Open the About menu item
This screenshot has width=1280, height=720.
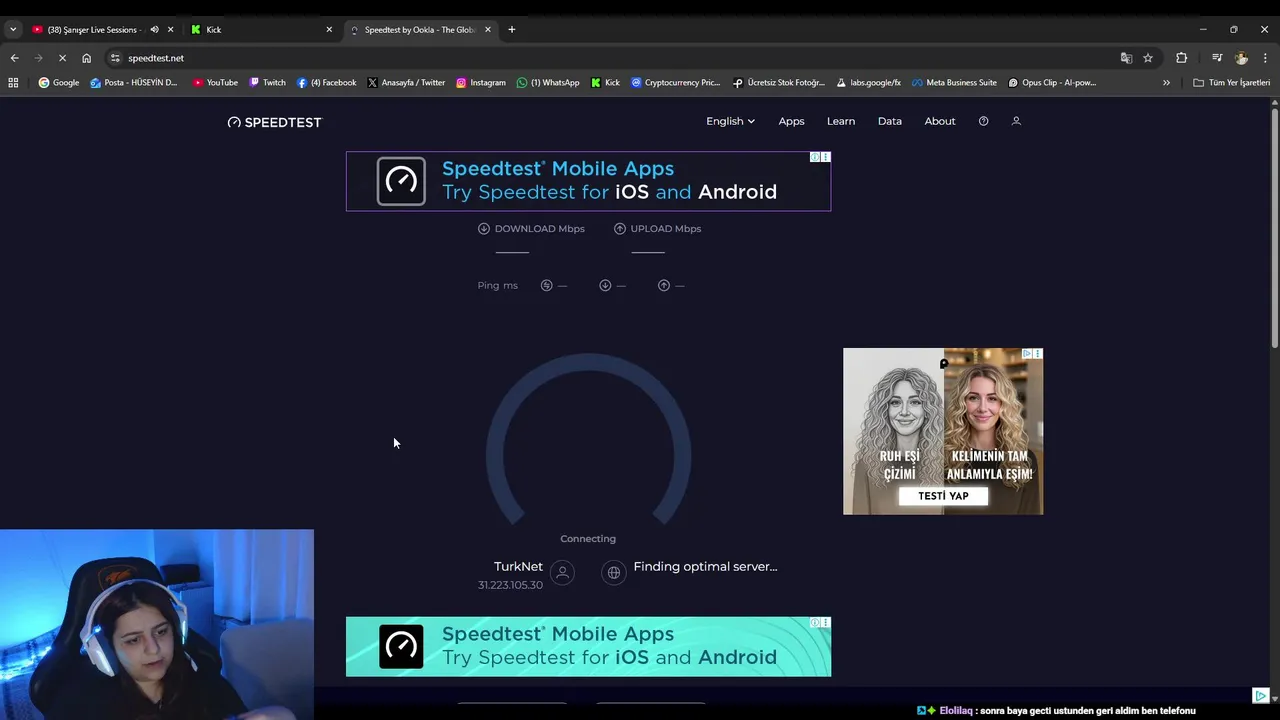tap(940, 121)
